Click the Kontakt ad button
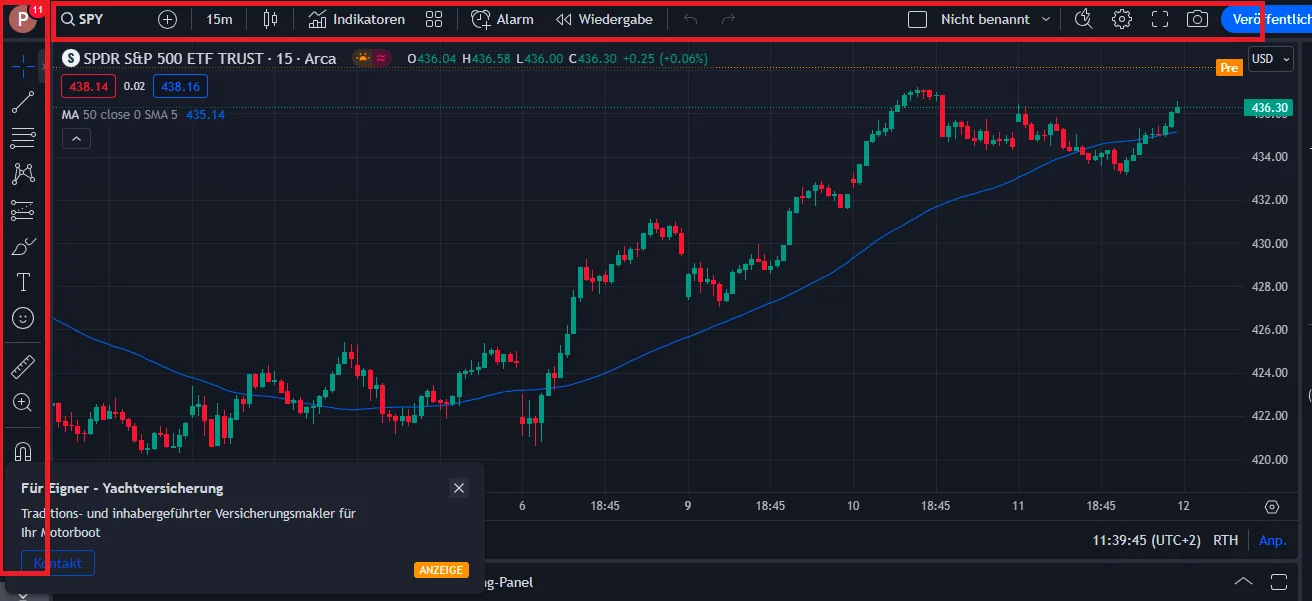The image size is (1312, 601). [x=58, y=563]
